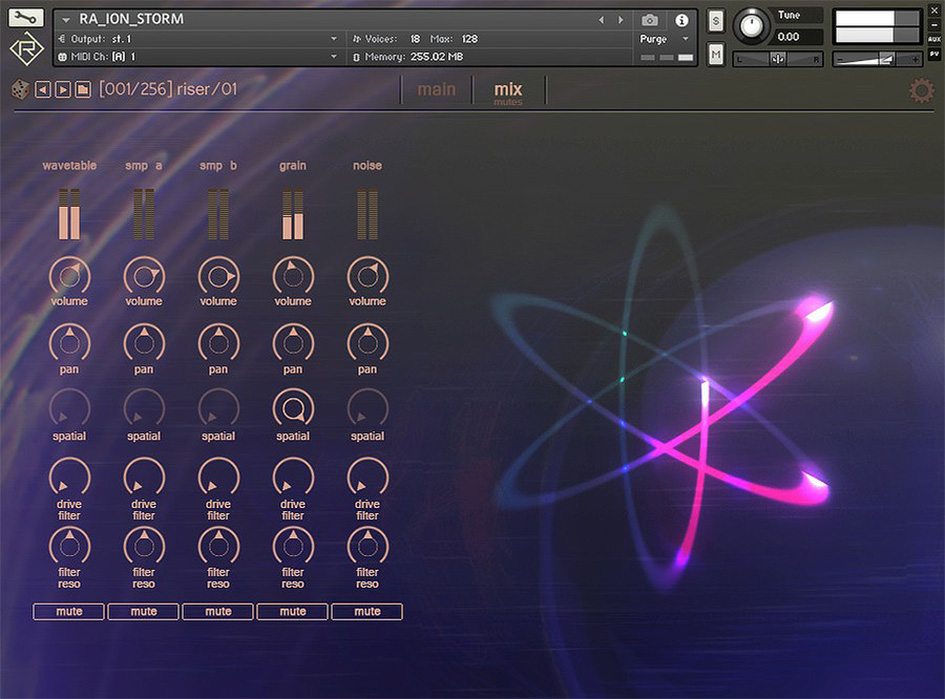Mute the noise layer
The height and width of the screenshot is (699, 945).
[367, 612]
